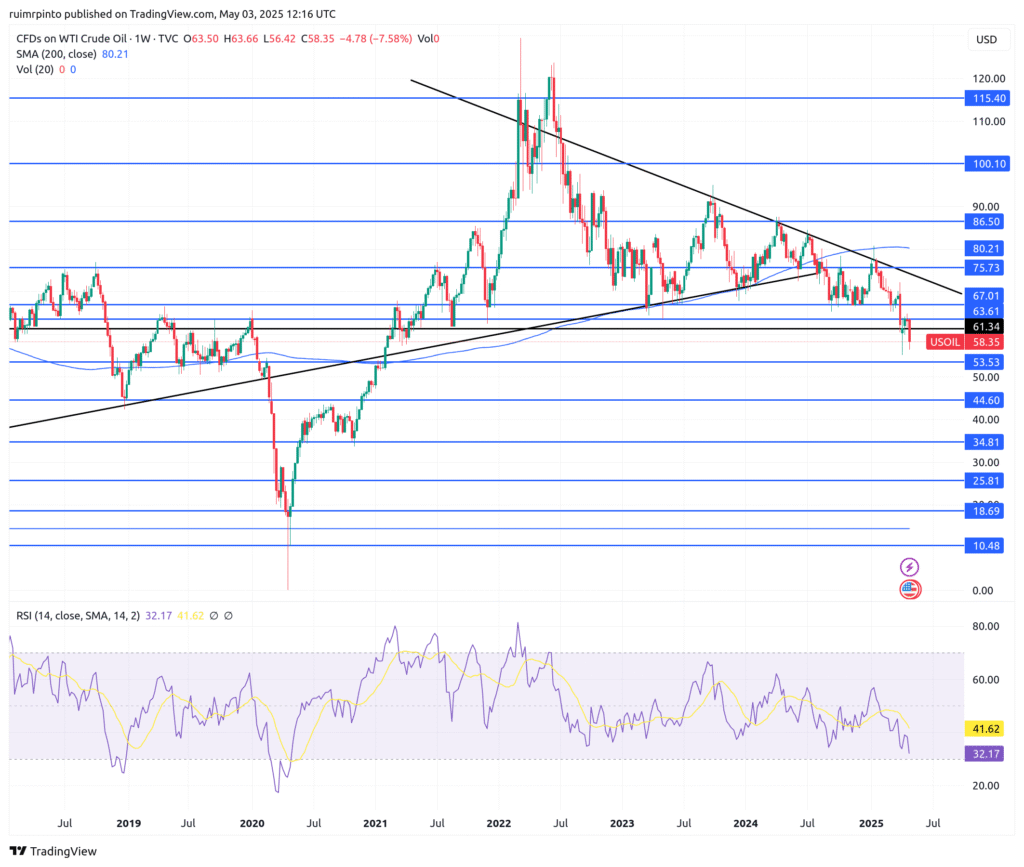Select the Vol (20) indicator legend
Image resolution: width=1024 pixels, height=867 pixels.
[36, 69]
